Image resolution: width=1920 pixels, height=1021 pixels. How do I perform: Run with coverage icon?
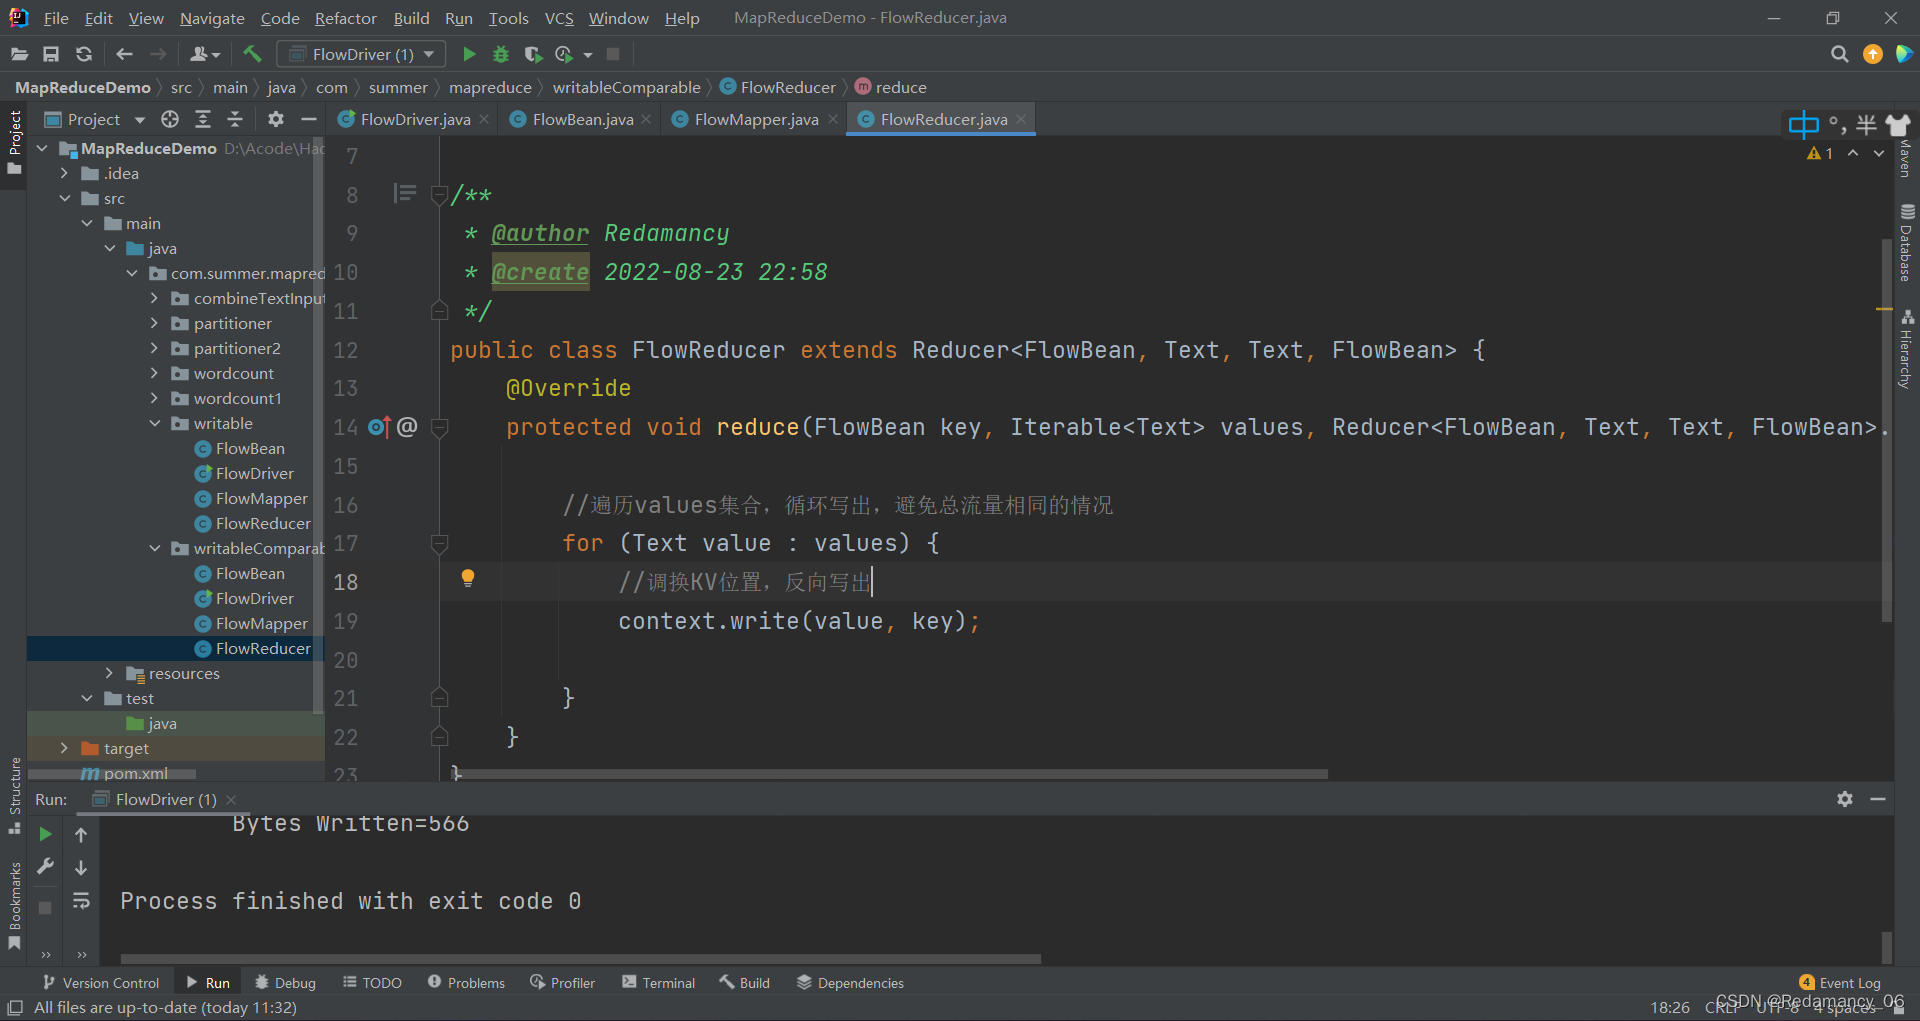click(x=533, y=54)
